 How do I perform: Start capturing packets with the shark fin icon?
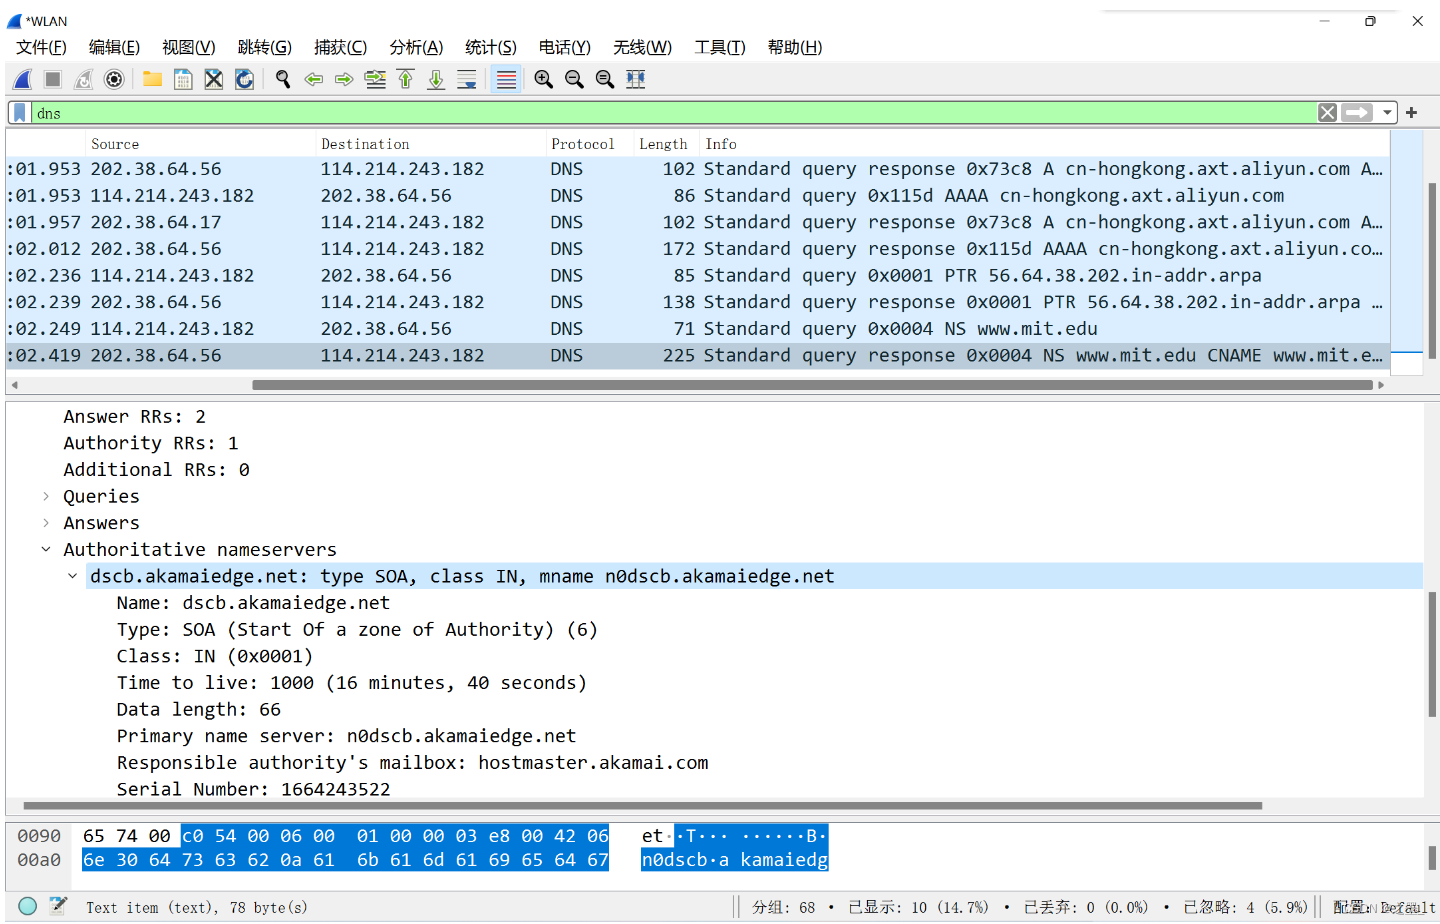(x=23, y=79)
